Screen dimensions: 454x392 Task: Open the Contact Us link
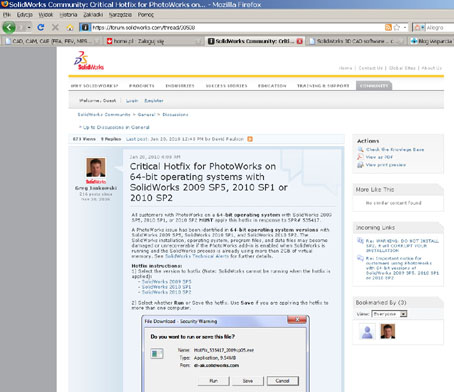coord(371,68)
